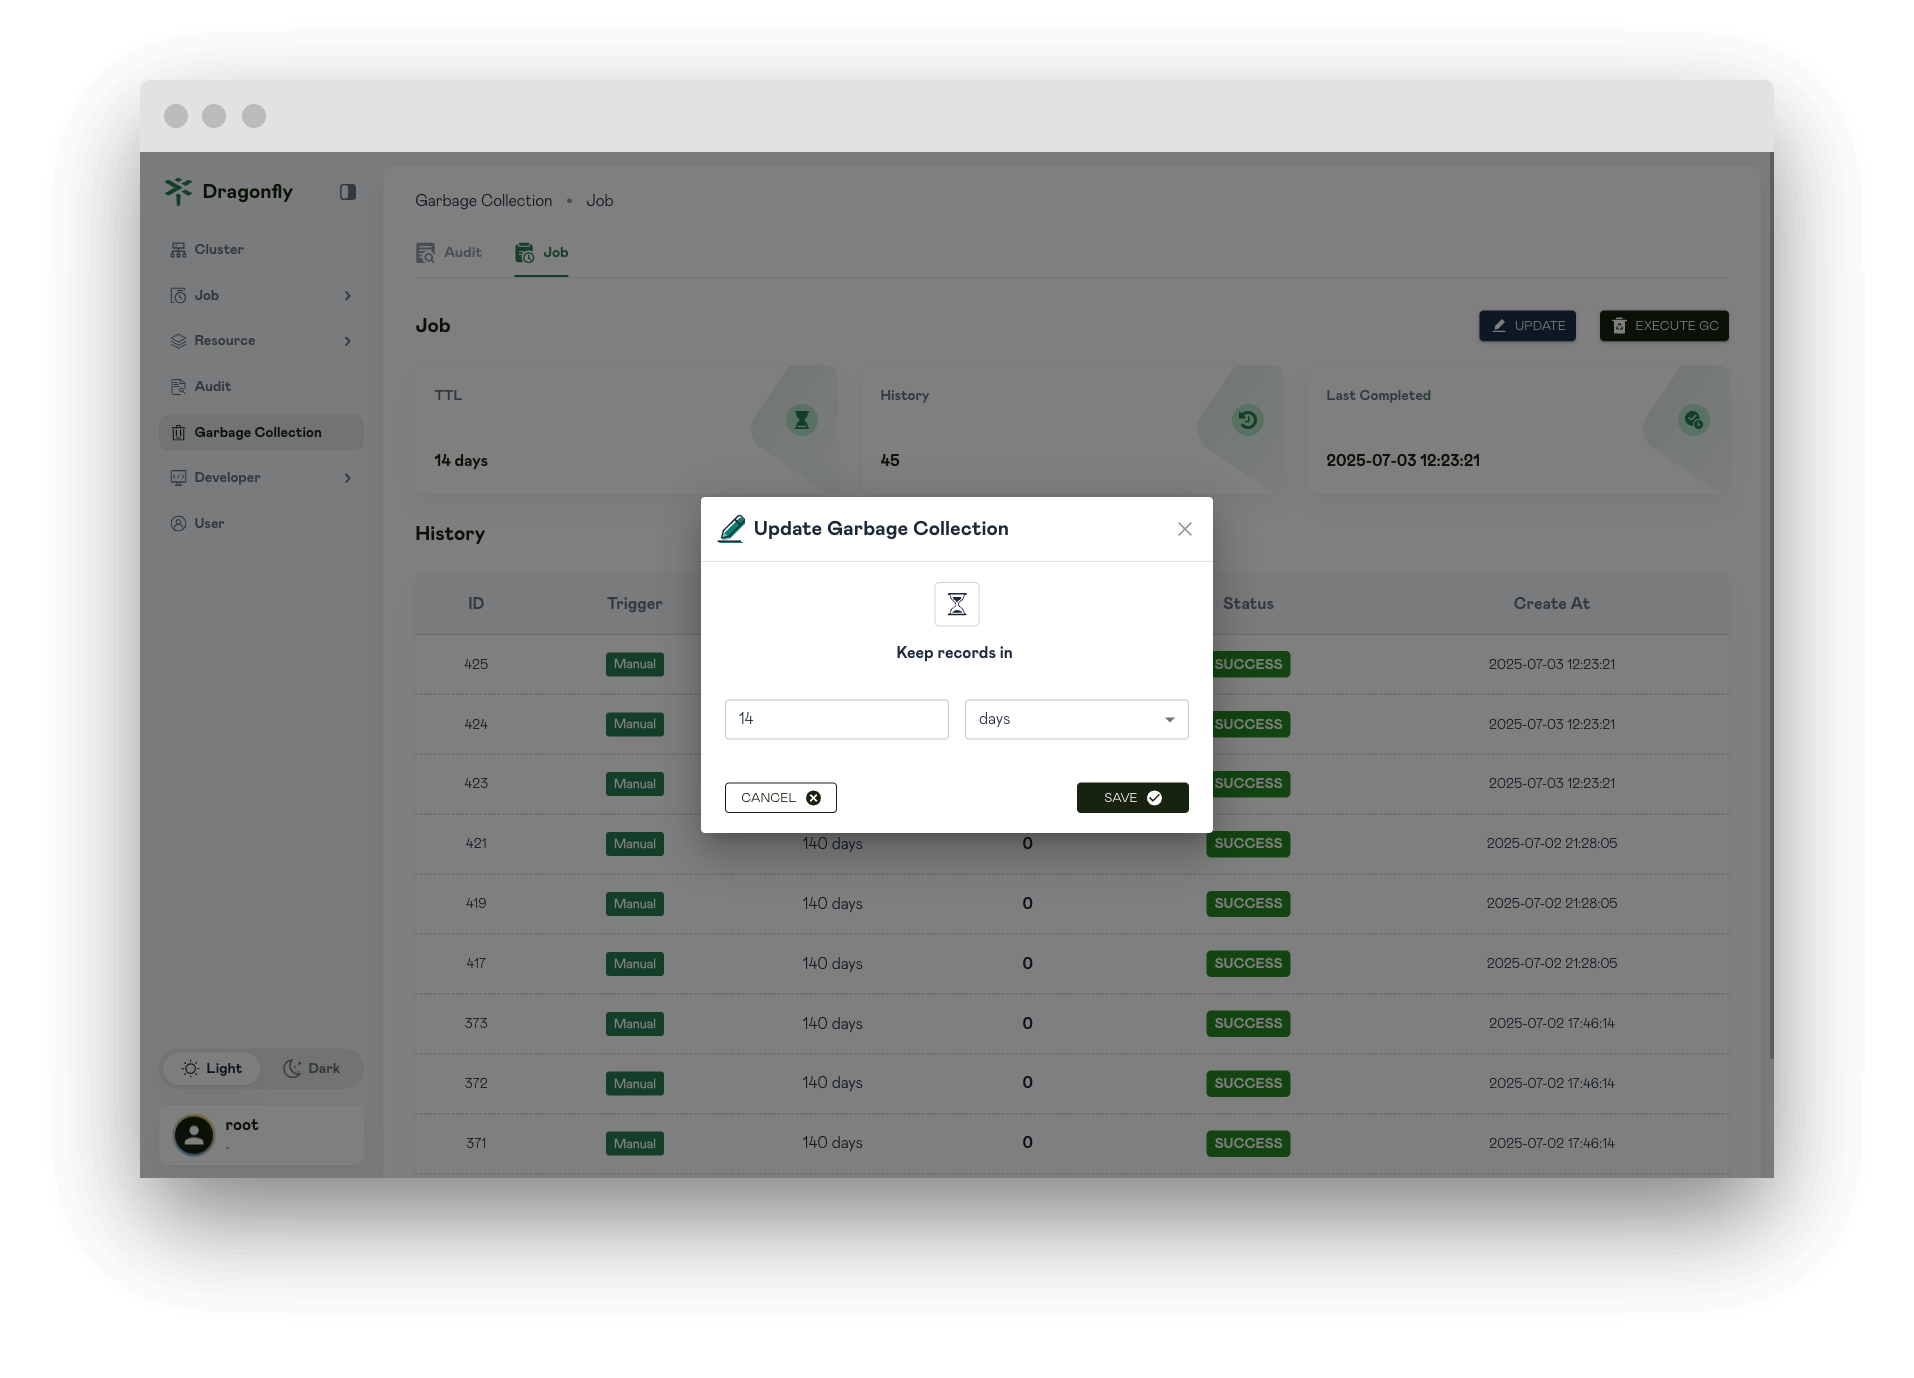Expand the Developer sidebar menu
1914x1378 pixels.
[x=260, y=478]
